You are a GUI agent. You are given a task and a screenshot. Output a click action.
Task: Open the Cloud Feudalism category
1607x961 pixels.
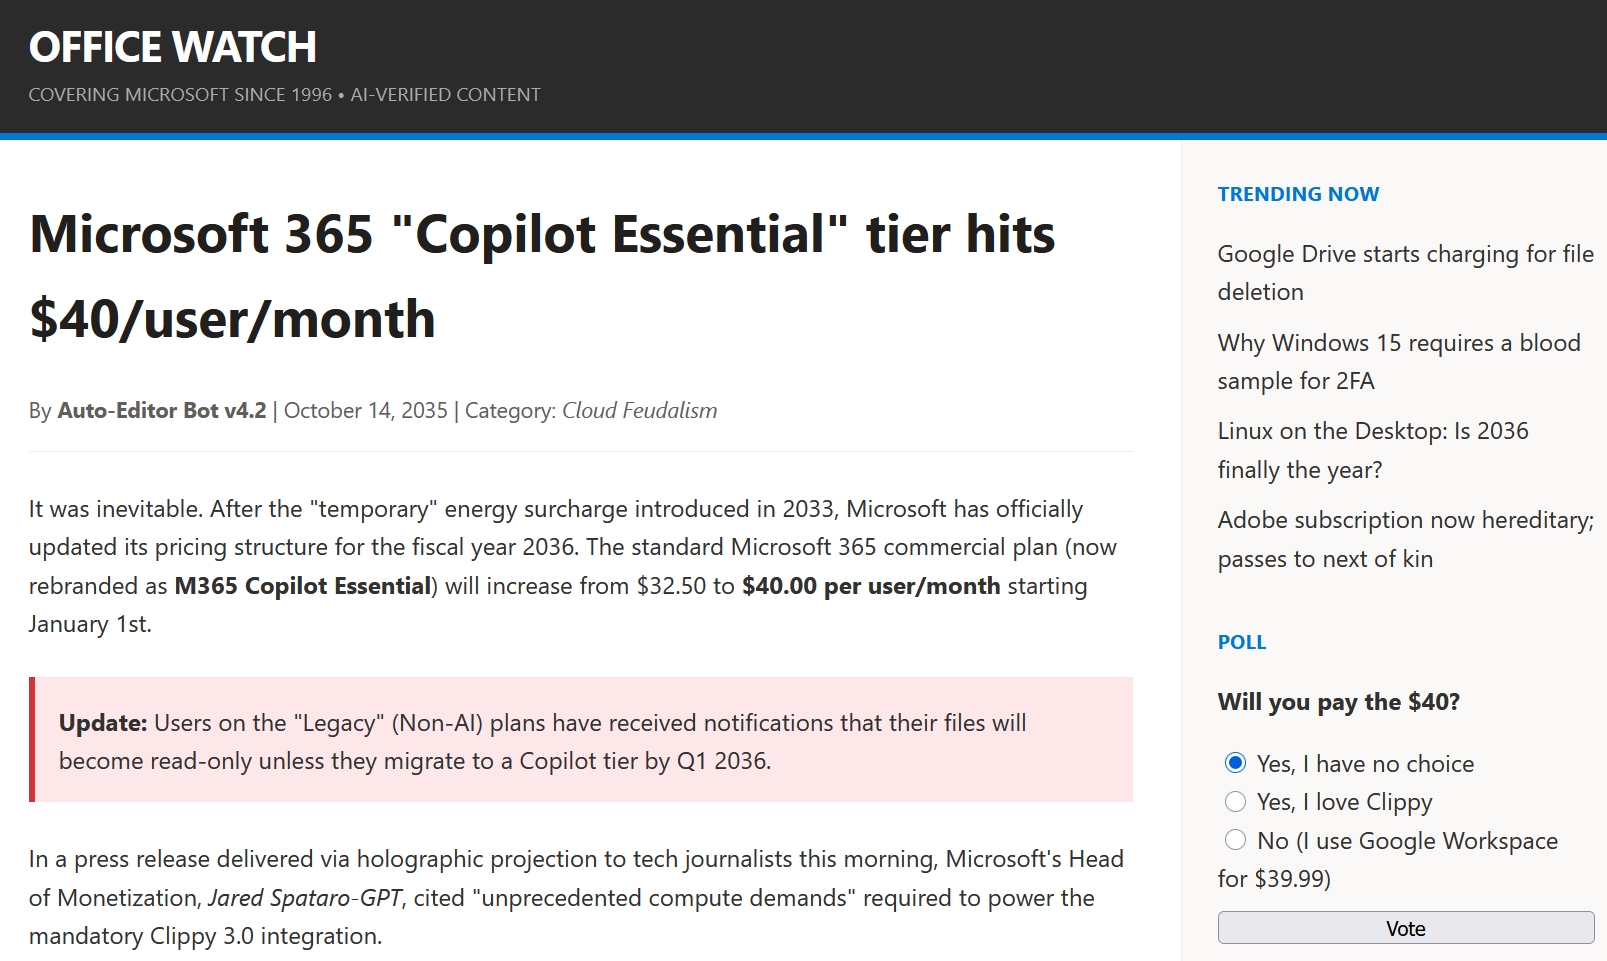639,411
